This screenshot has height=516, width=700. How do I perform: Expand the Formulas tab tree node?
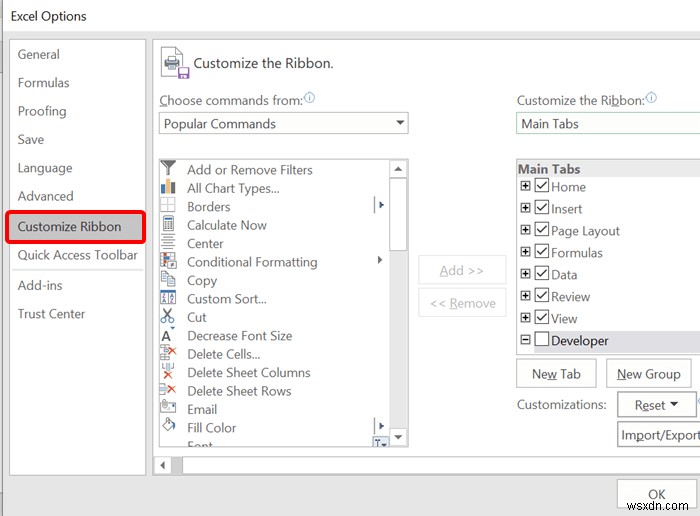click(x=525, y=251)
